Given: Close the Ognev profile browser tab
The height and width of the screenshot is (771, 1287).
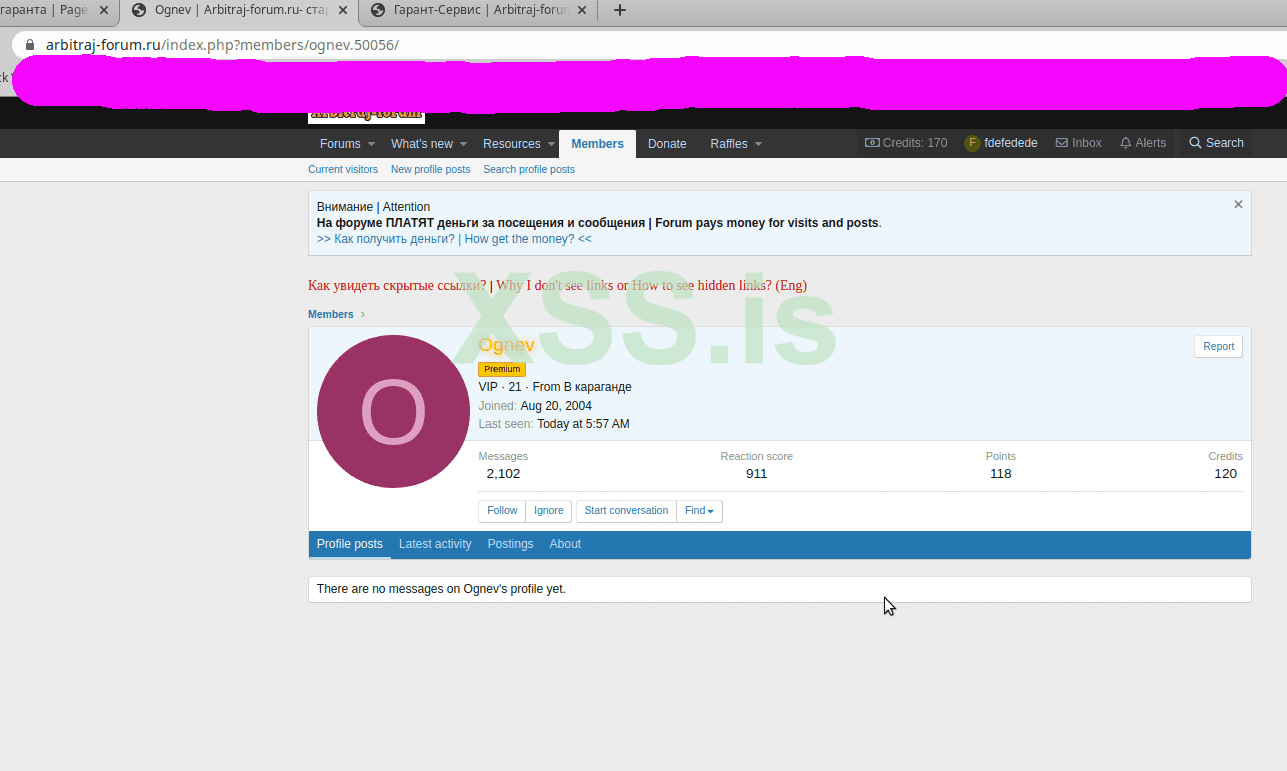Looking at the screenshot, I should point(343,10).
